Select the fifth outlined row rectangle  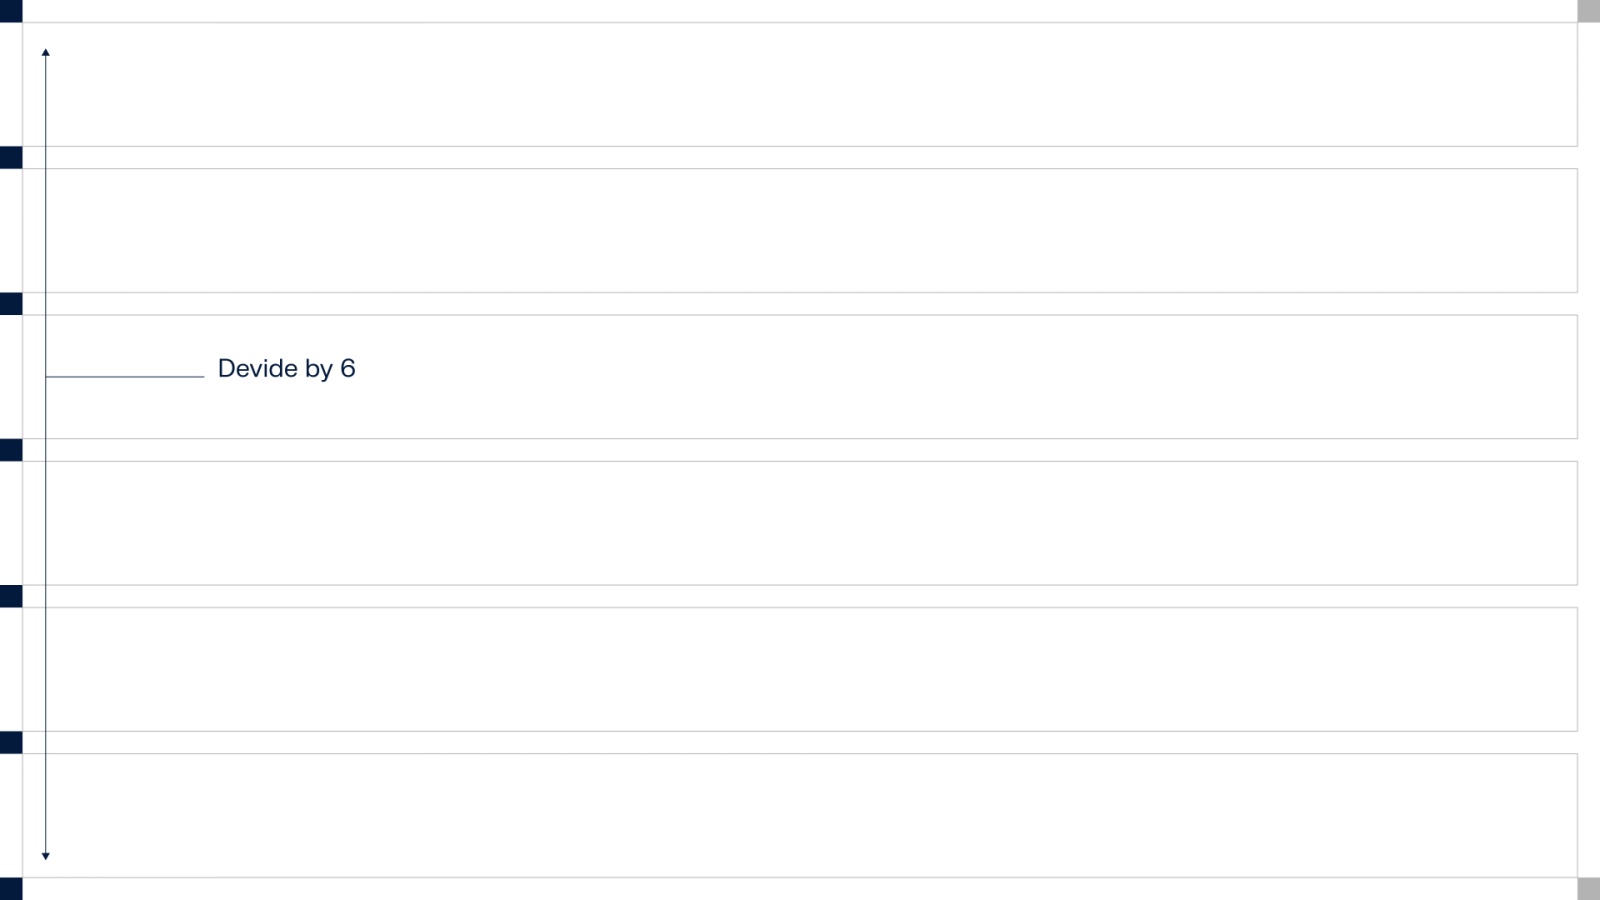pyautogui.click(x=800, y=669)
